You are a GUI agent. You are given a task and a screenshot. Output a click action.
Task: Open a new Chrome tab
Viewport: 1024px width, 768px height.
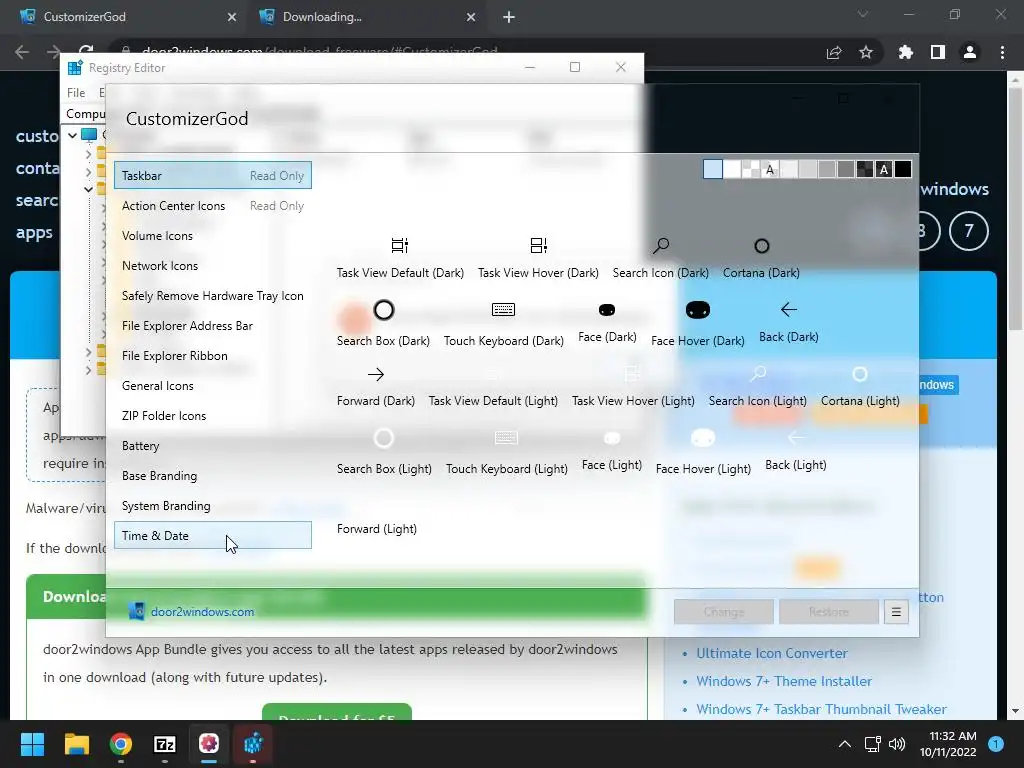[509, 17]
